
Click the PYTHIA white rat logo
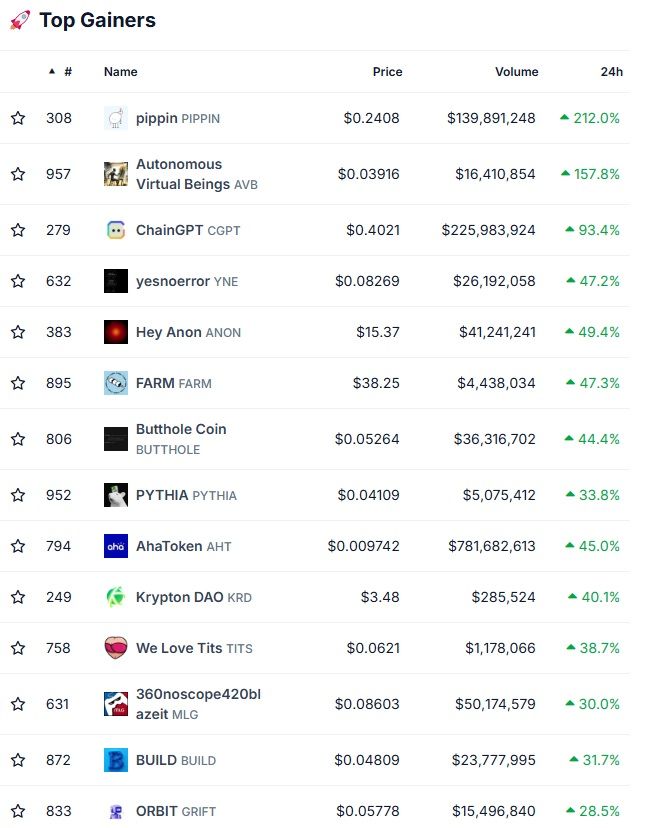(116, 495)
